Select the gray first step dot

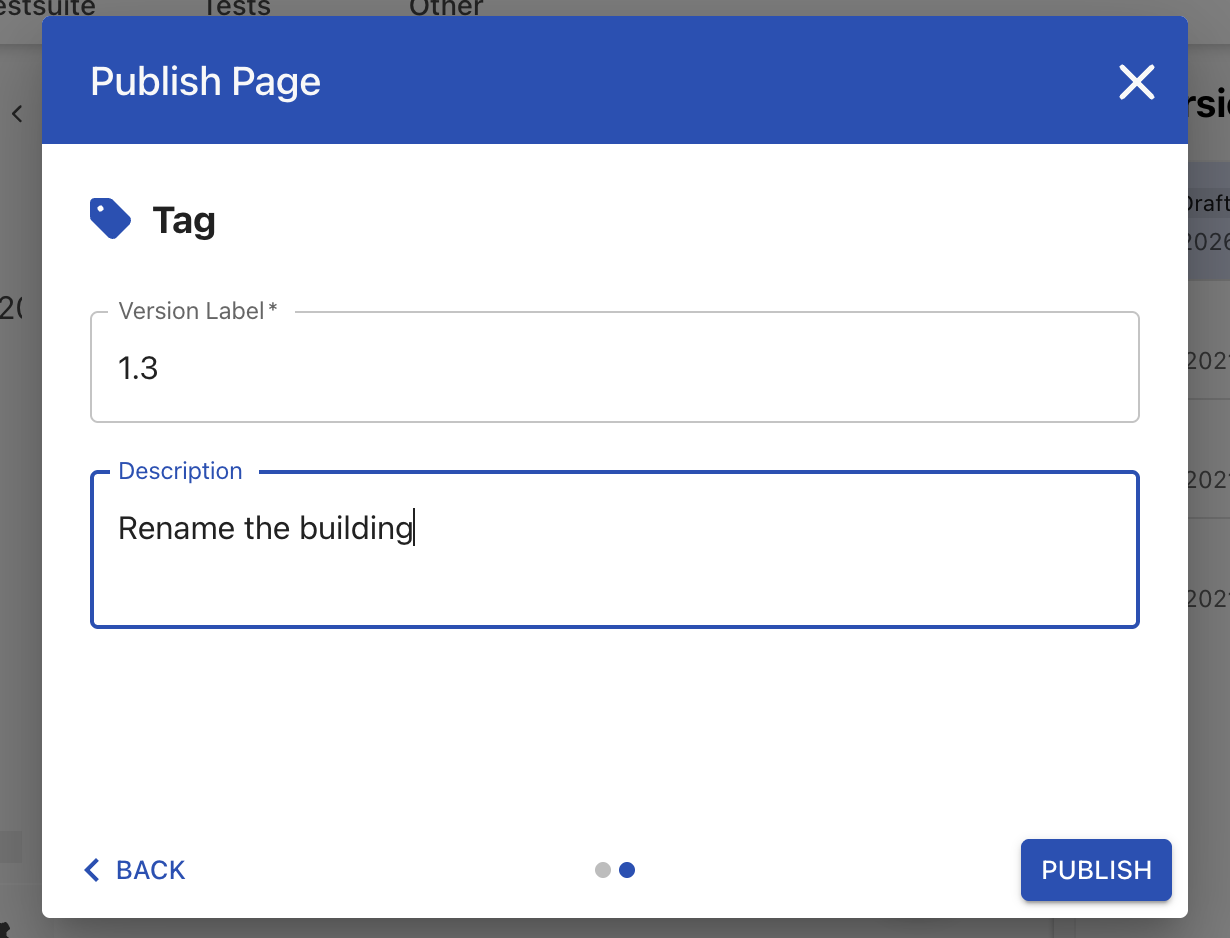(x=602, y=870)
